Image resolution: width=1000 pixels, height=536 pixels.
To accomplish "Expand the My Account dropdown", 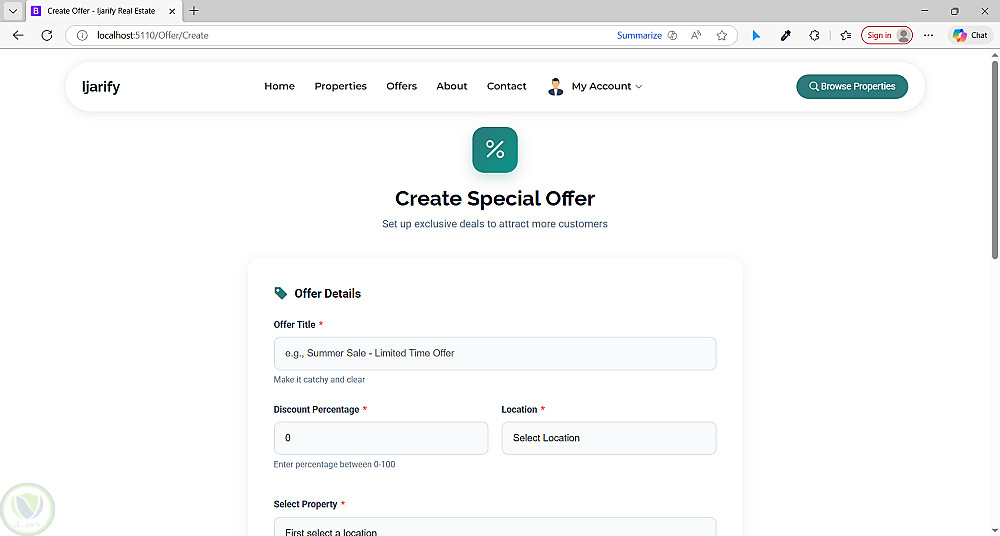I will (x=596, y=87).
